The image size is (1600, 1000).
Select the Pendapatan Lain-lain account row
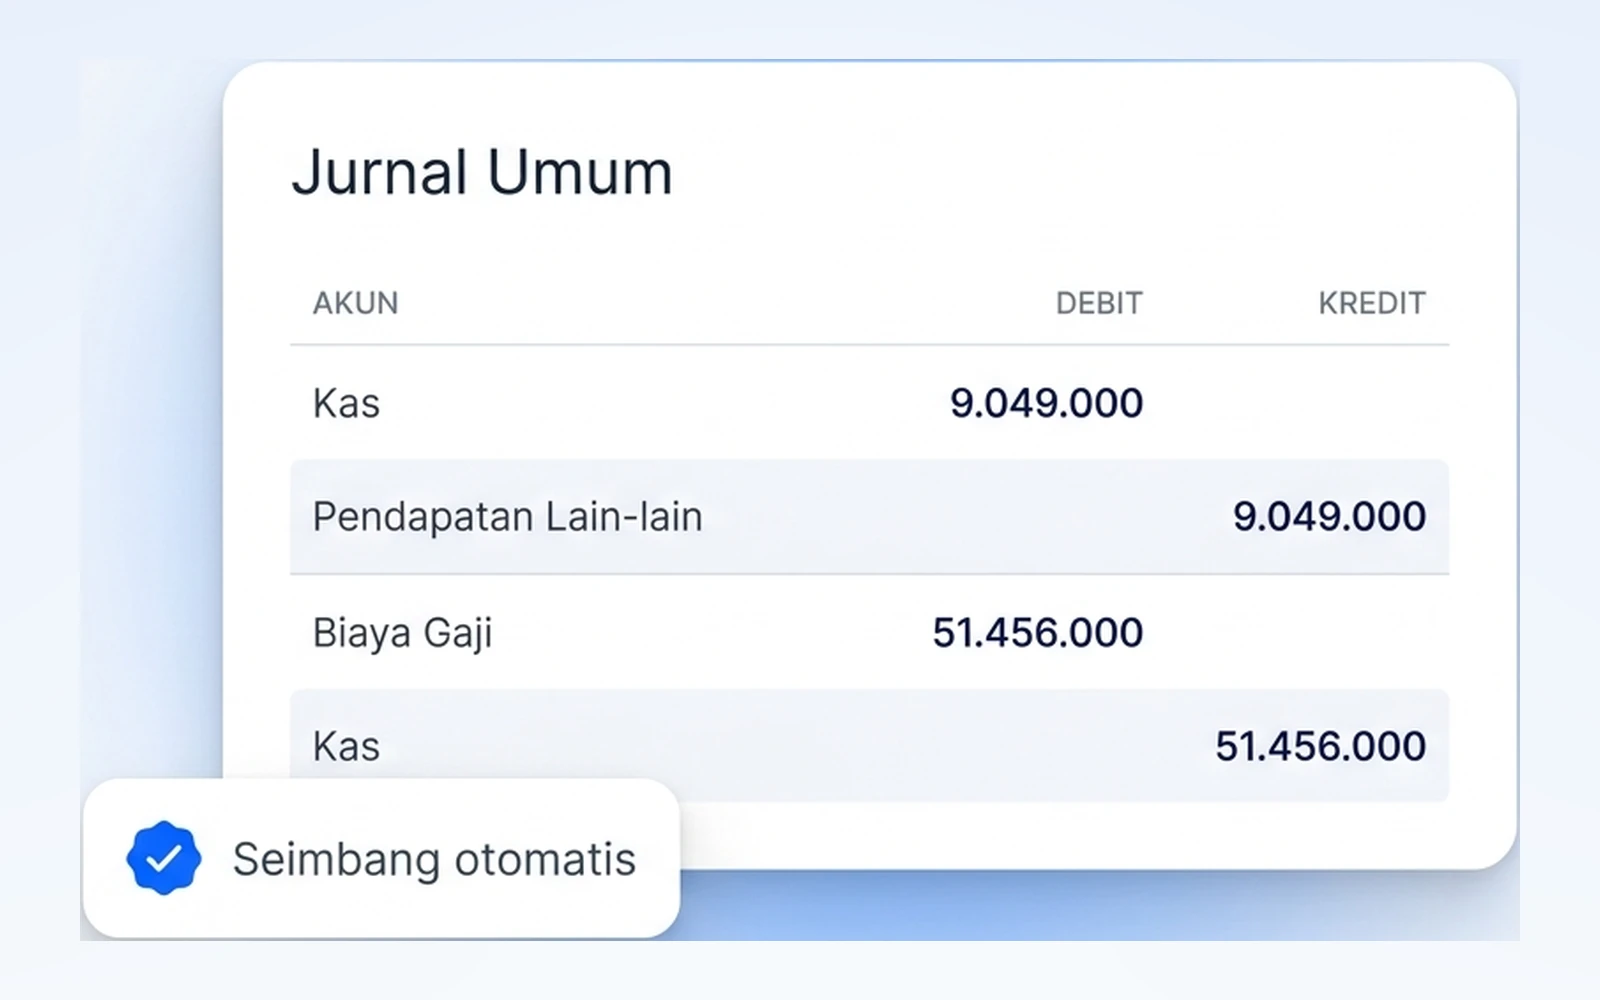coord(869,517)
